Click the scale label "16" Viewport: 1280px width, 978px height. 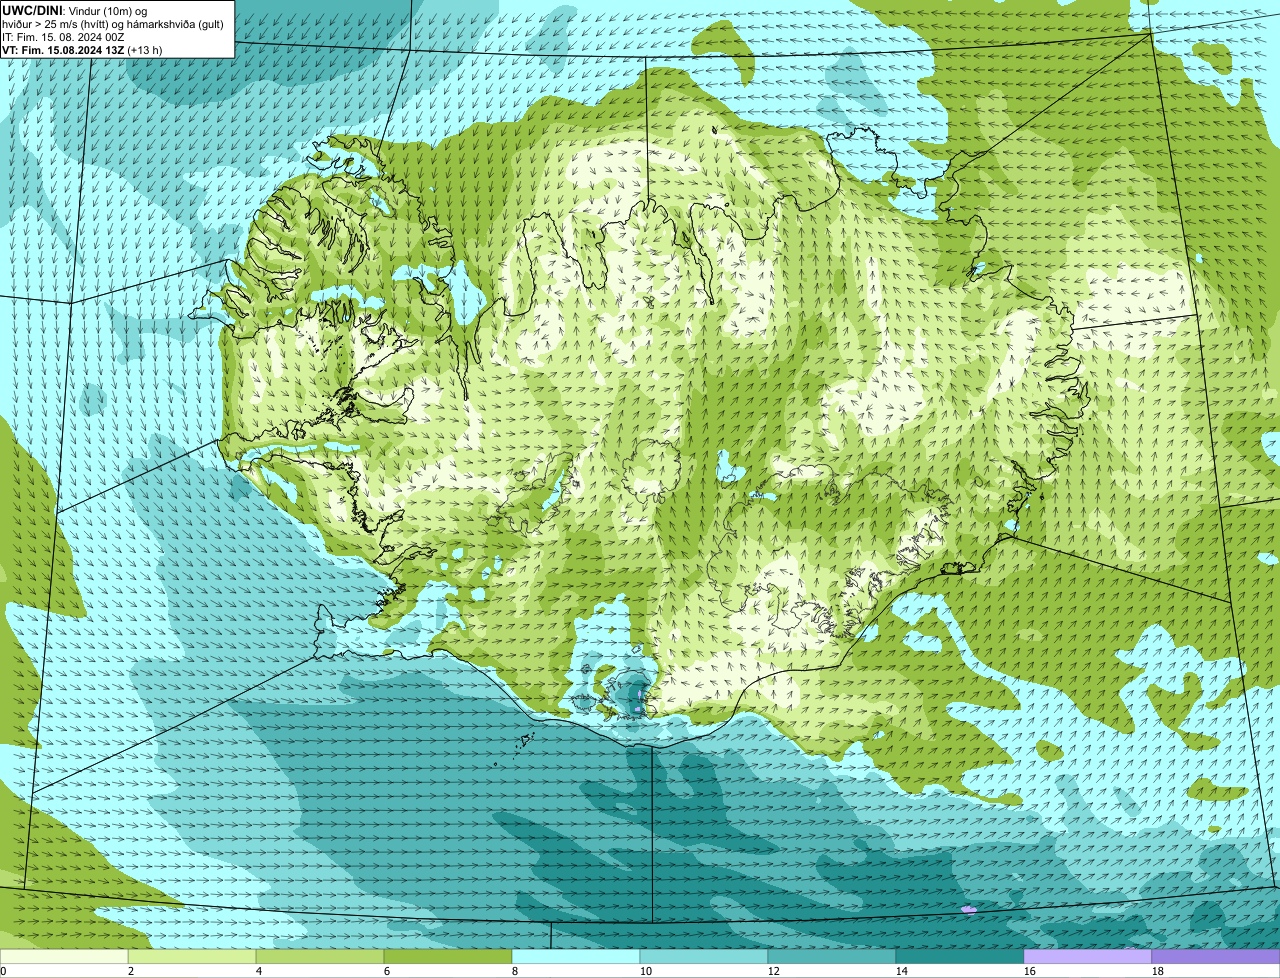click(1030, 971)
